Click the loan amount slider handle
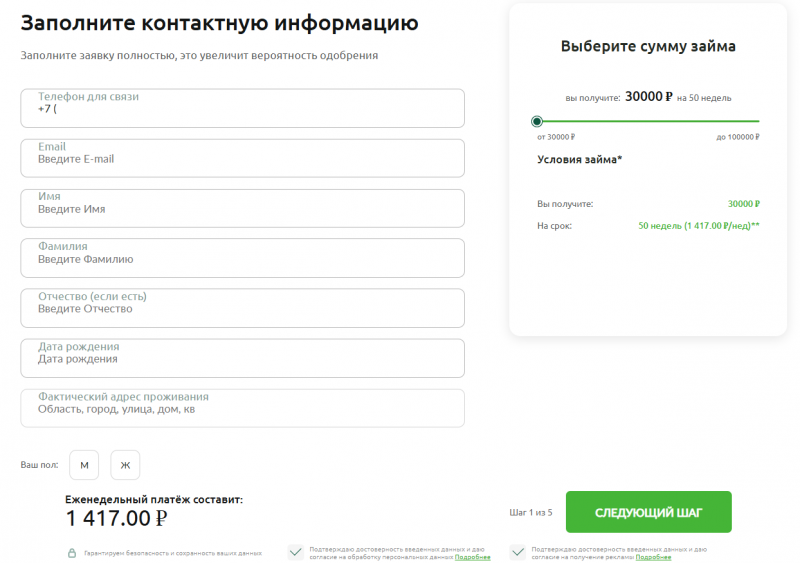 click(537, 121)
